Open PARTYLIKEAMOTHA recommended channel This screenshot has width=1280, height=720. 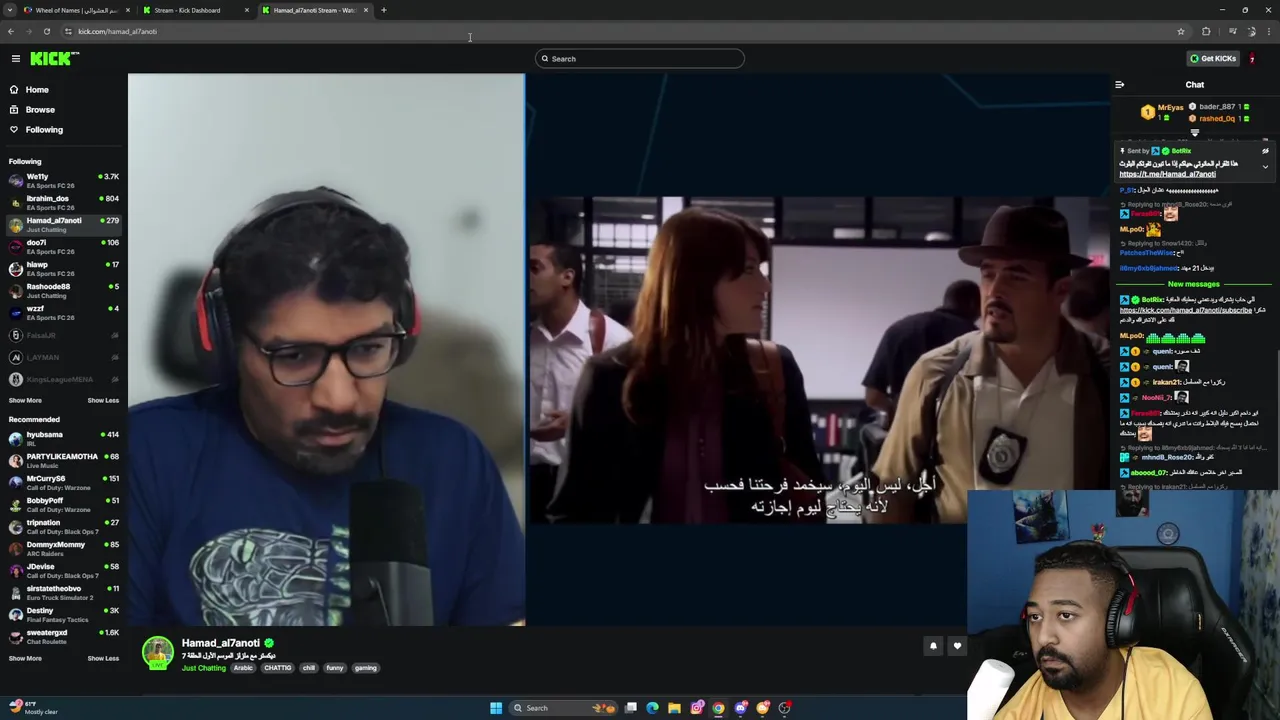62,461
